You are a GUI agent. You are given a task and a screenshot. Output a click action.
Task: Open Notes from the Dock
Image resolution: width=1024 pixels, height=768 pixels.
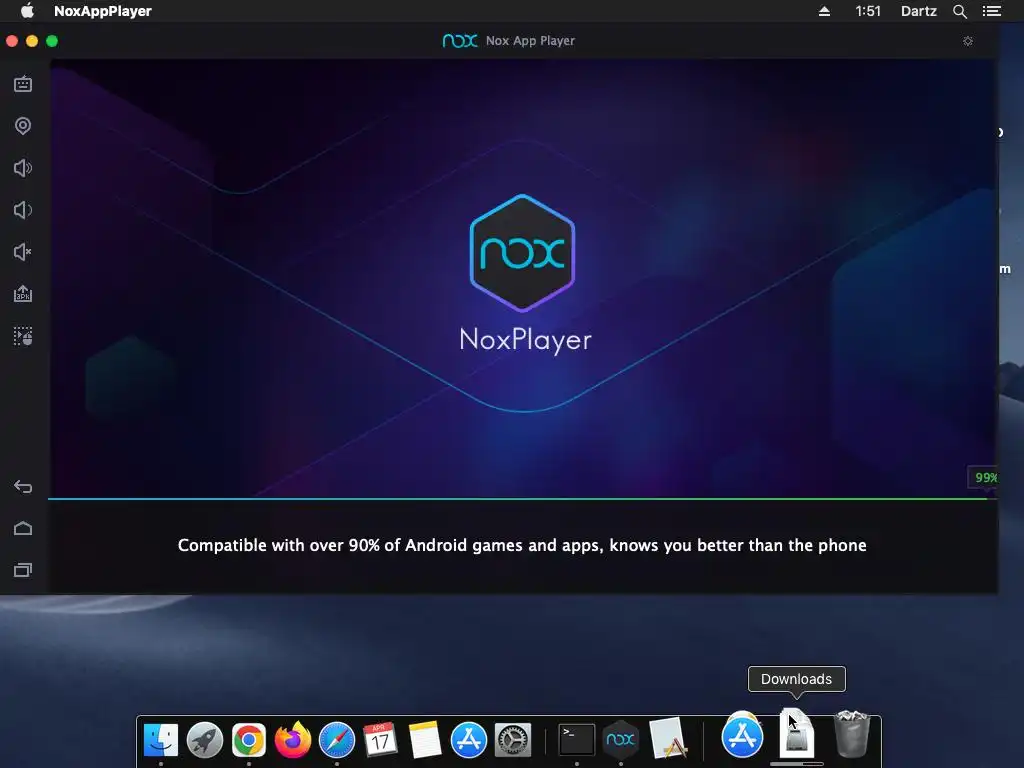coord(424,740)
